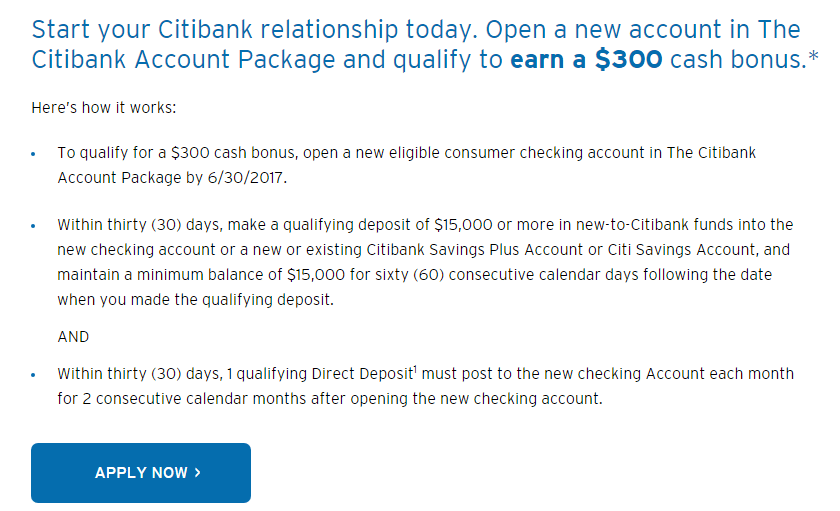Image resolution: width=840 pixels, height=511 pixels.
Task: Click the "Here's how it works:" line
Action: point(103,108)
